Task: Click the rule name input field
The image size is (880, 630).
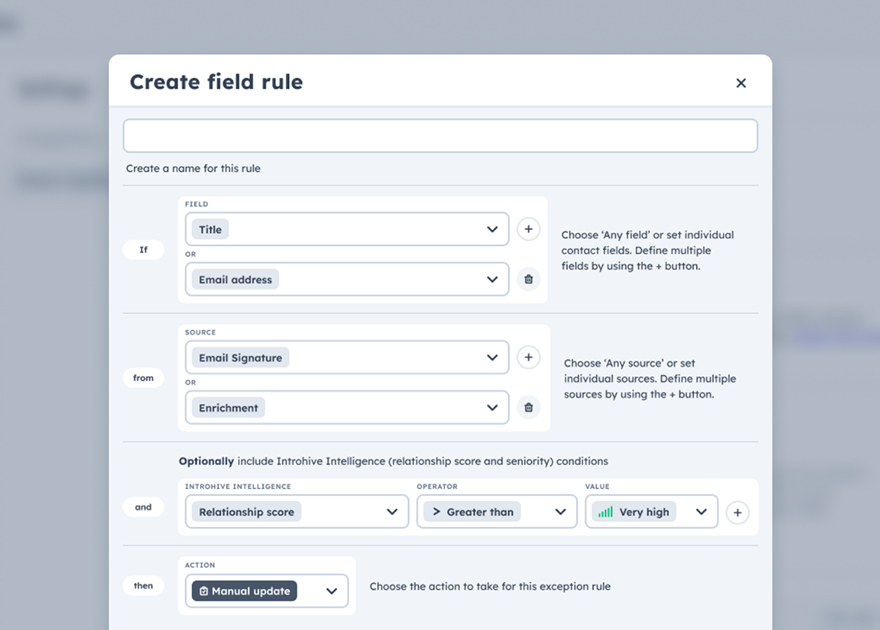Action: 440,135
